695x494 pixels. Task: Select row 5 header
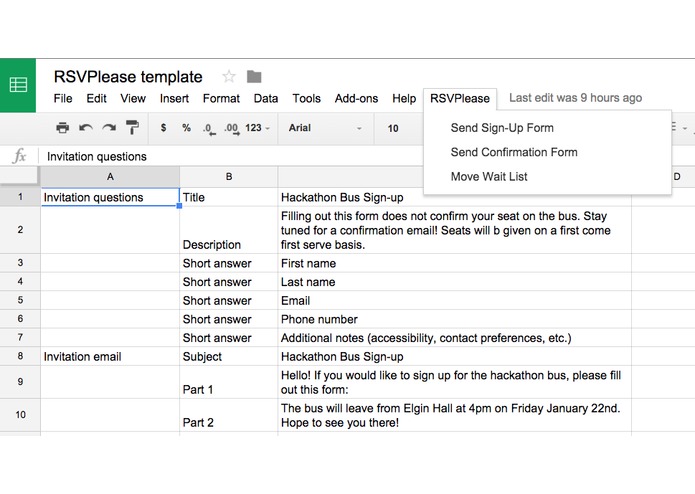tap(20, 300)
